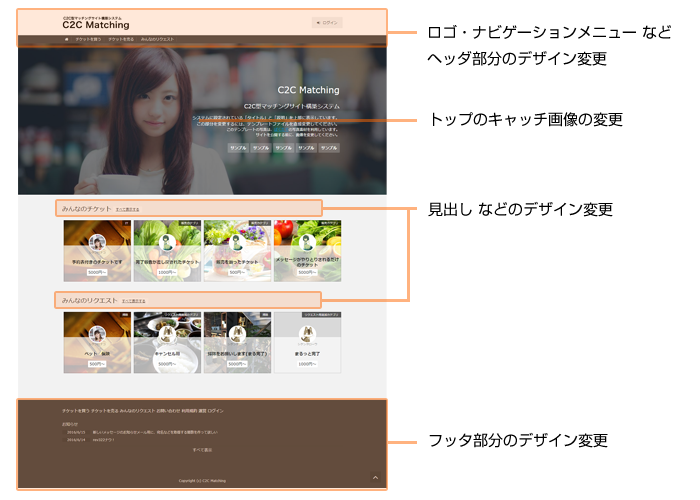Open チケットを売る link in the footer
The image size is (700, 500).
tap(104, 411)
